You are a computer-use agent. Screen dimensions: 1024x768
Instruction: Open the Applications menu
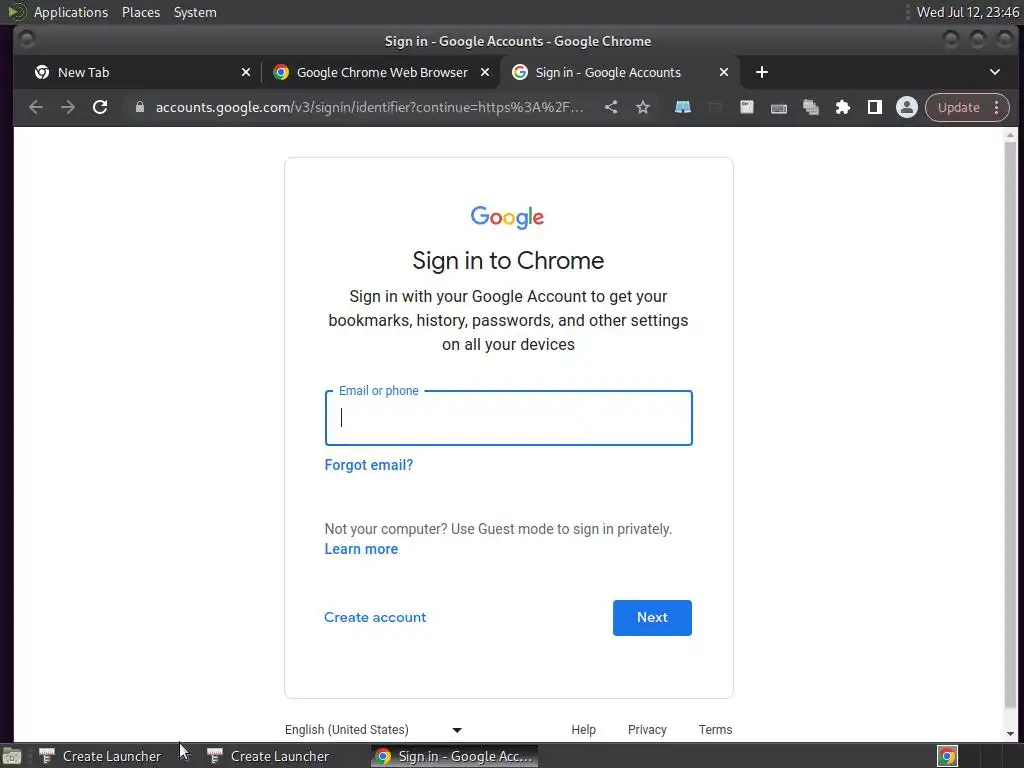(71, 12)
